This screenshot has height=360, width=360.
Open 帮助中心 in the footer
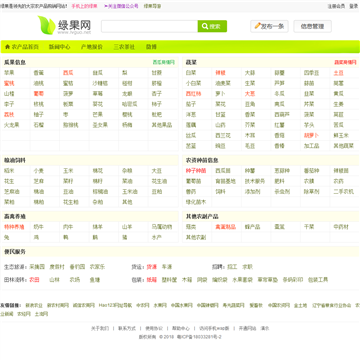pos(181,328)
